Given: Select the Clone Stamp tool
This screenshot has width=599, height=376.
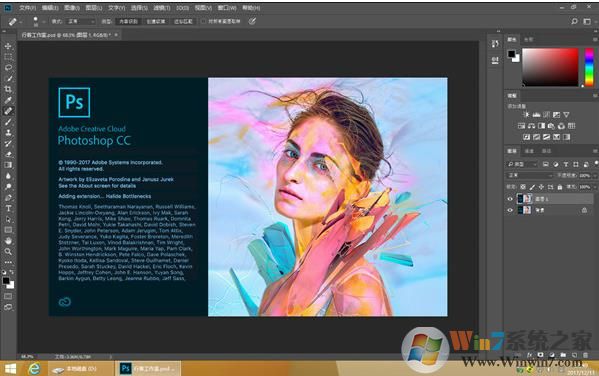Looking at the screenshot, I should click(8, 133).
